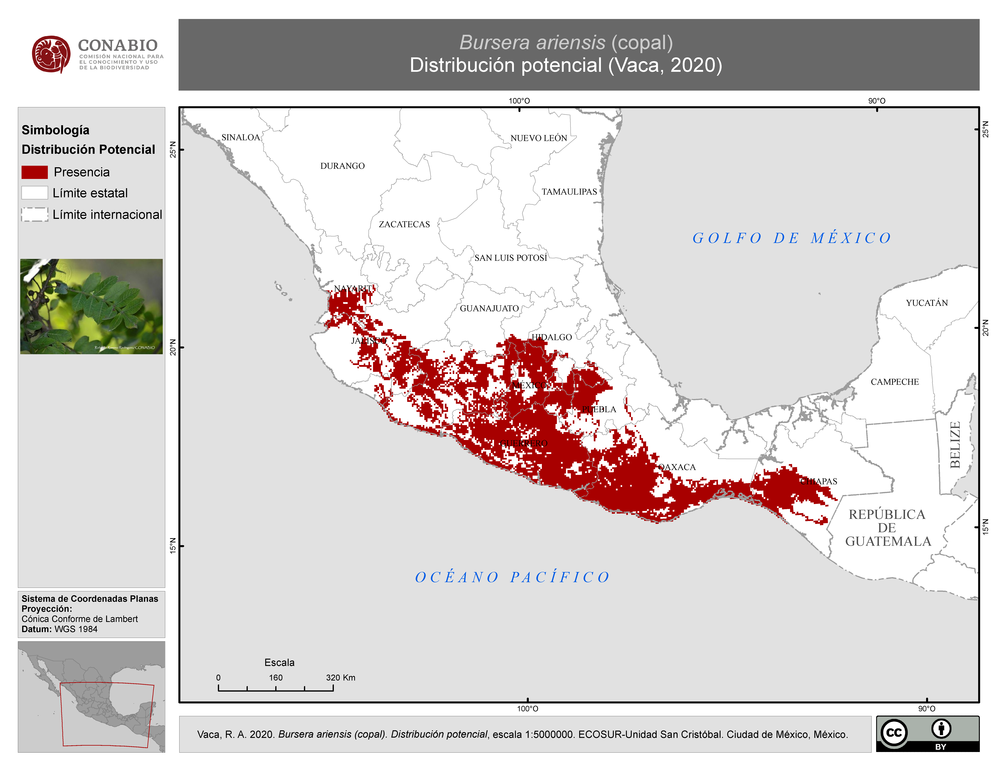Click the CONABIO logo emblem
This screenshot has height=774, width=1002.
[x=51, y=54]
